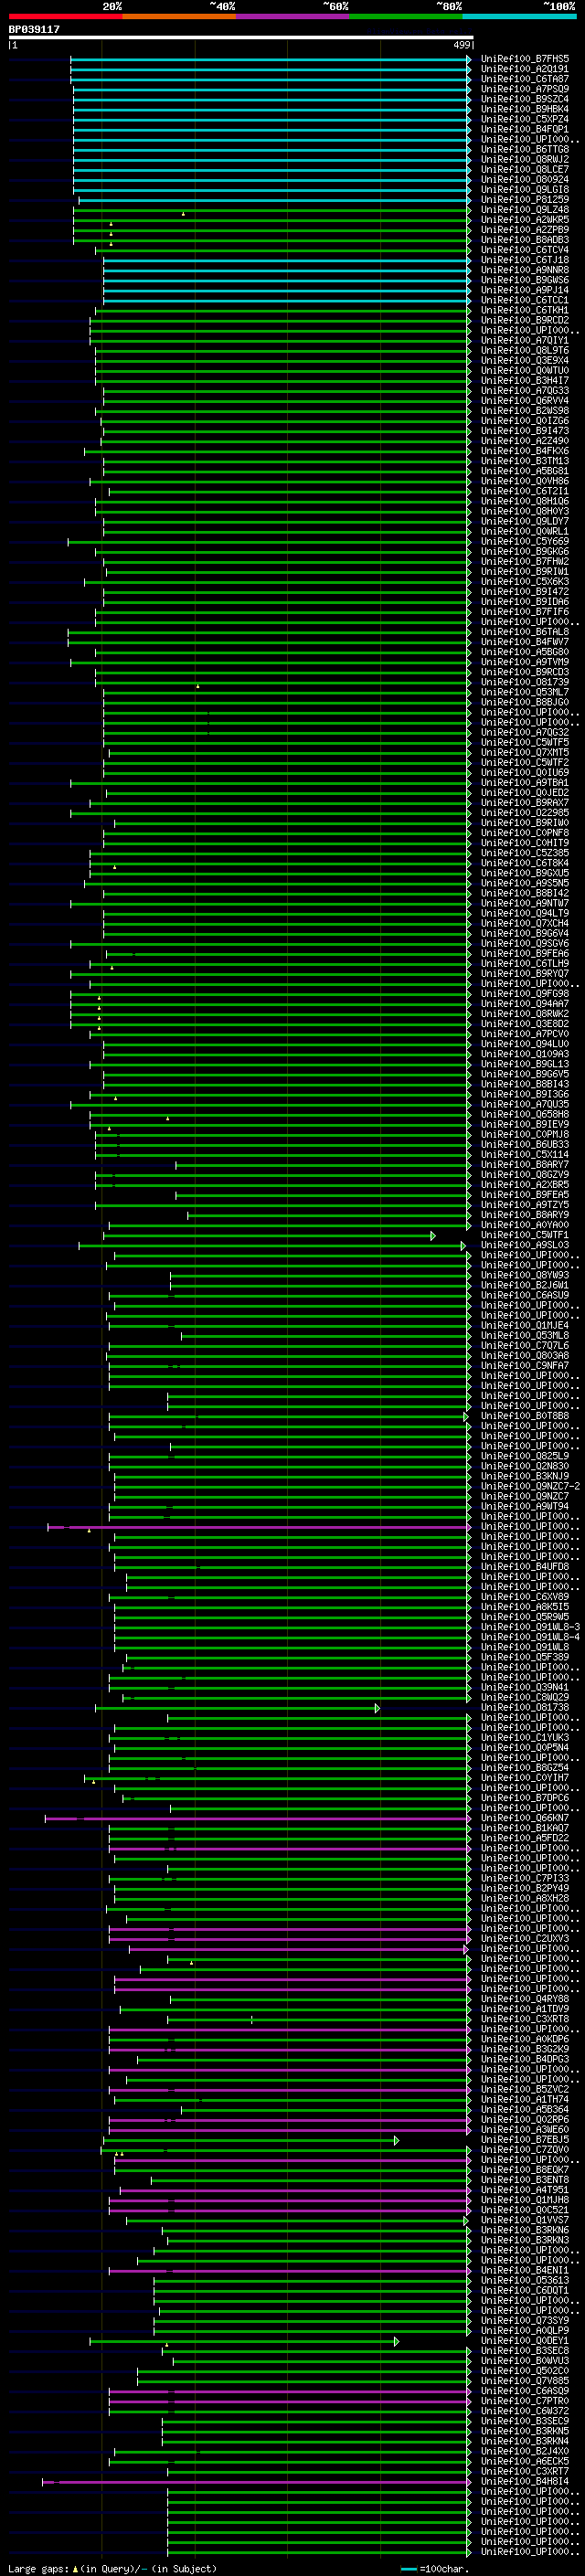Select the UniRef100_Q9NZC7-2 label
585x2576 pixels.
[x=530, y=1486]
